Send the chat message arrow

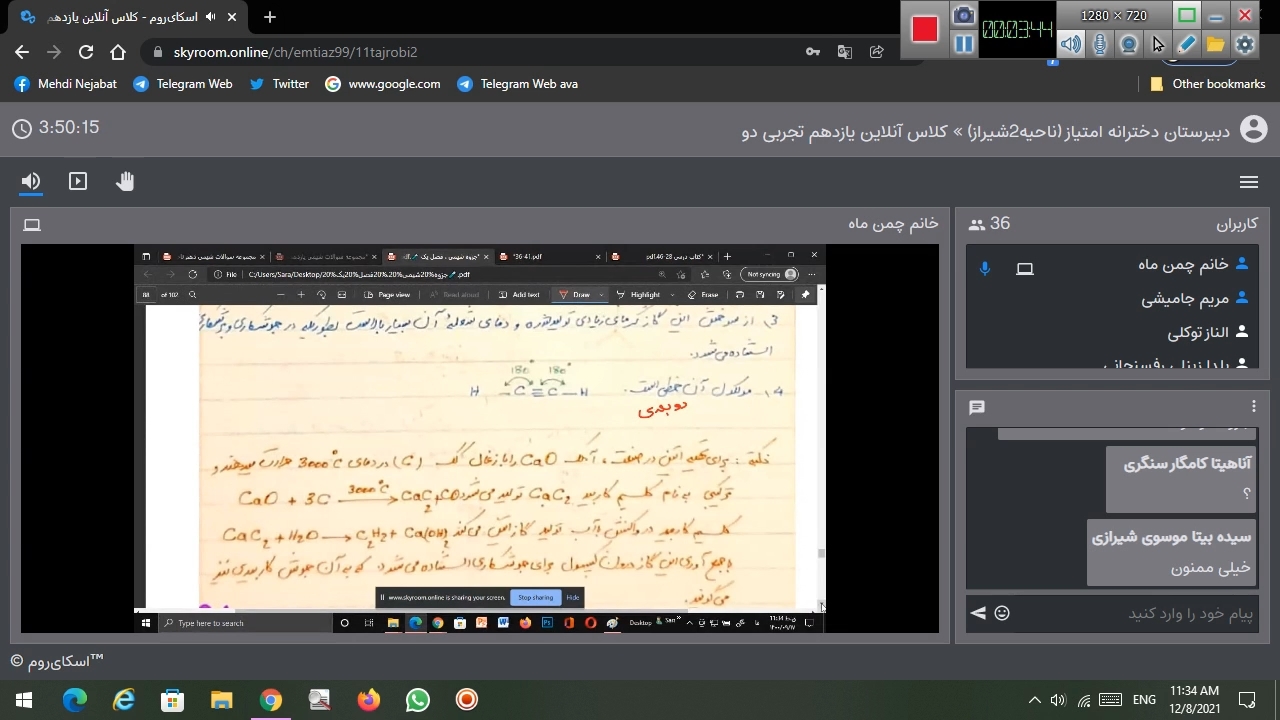point(978,613)
